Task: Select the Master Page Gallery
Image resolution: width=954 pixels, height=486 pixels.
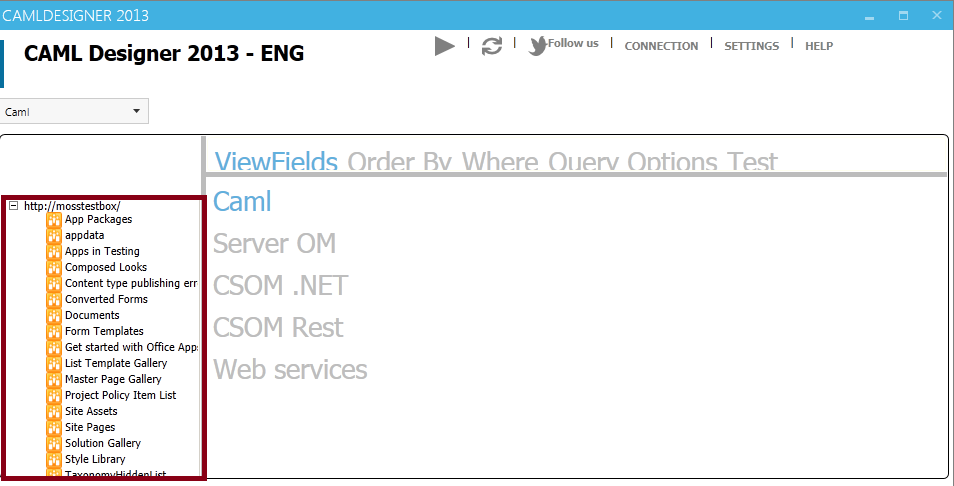Action: 113,379
